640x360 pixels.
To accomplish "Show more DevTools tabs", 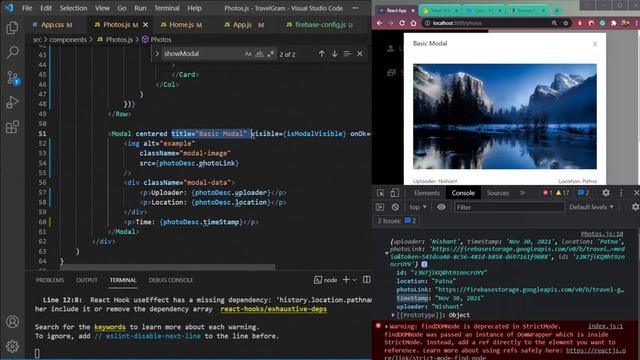I will 523,193.
